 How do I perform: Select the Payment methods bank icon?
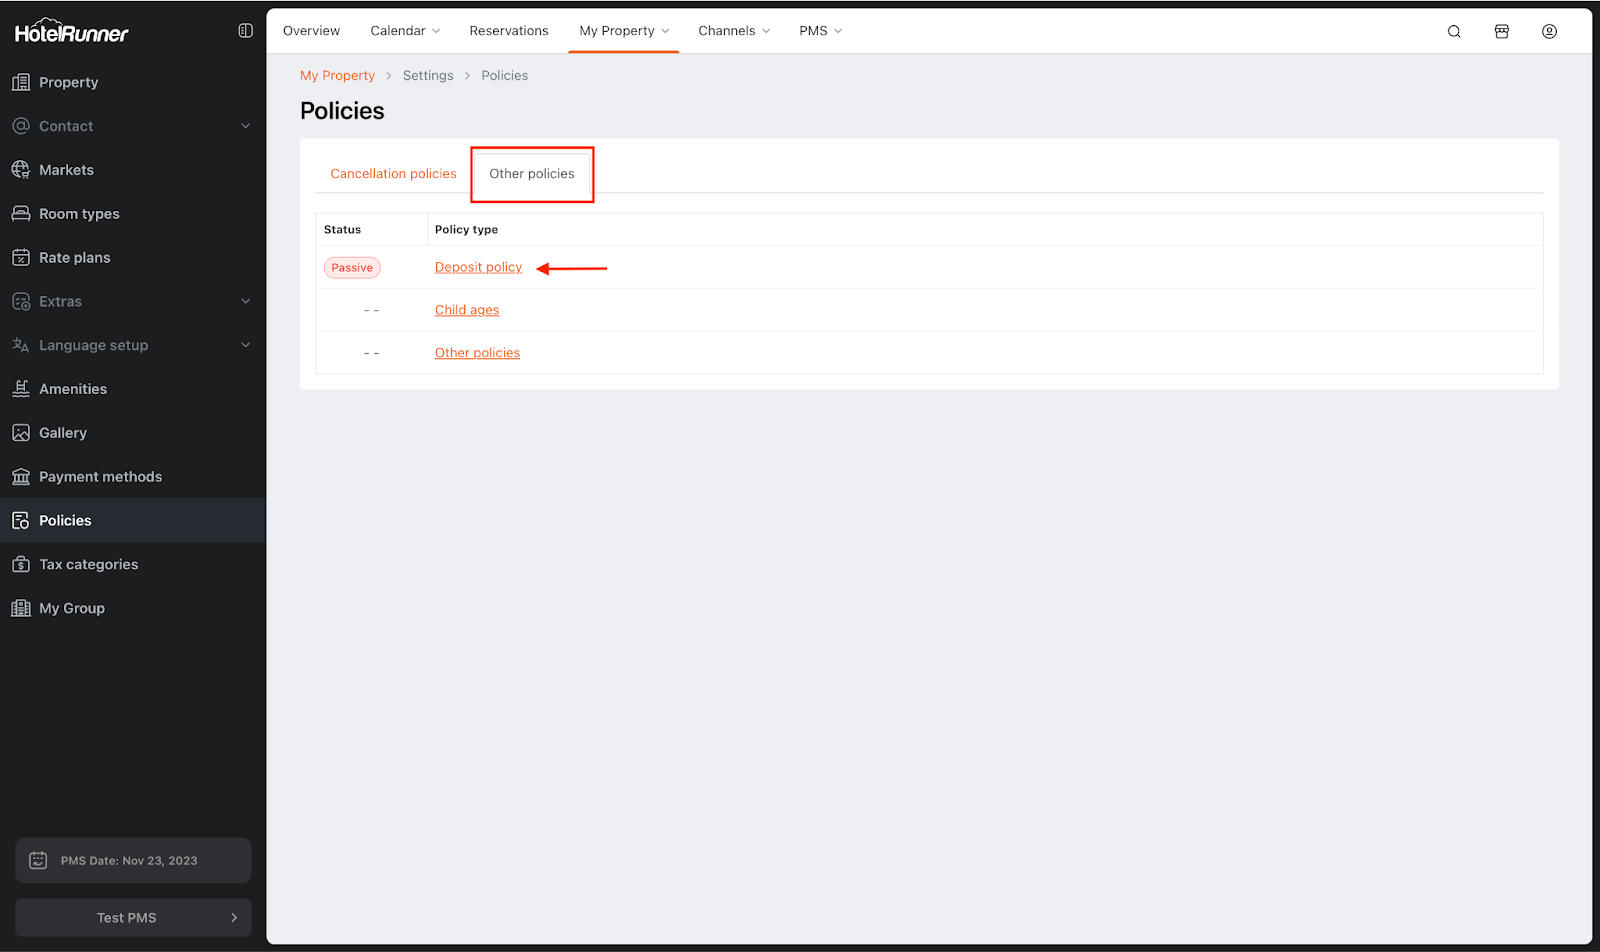tap(21, 477)
